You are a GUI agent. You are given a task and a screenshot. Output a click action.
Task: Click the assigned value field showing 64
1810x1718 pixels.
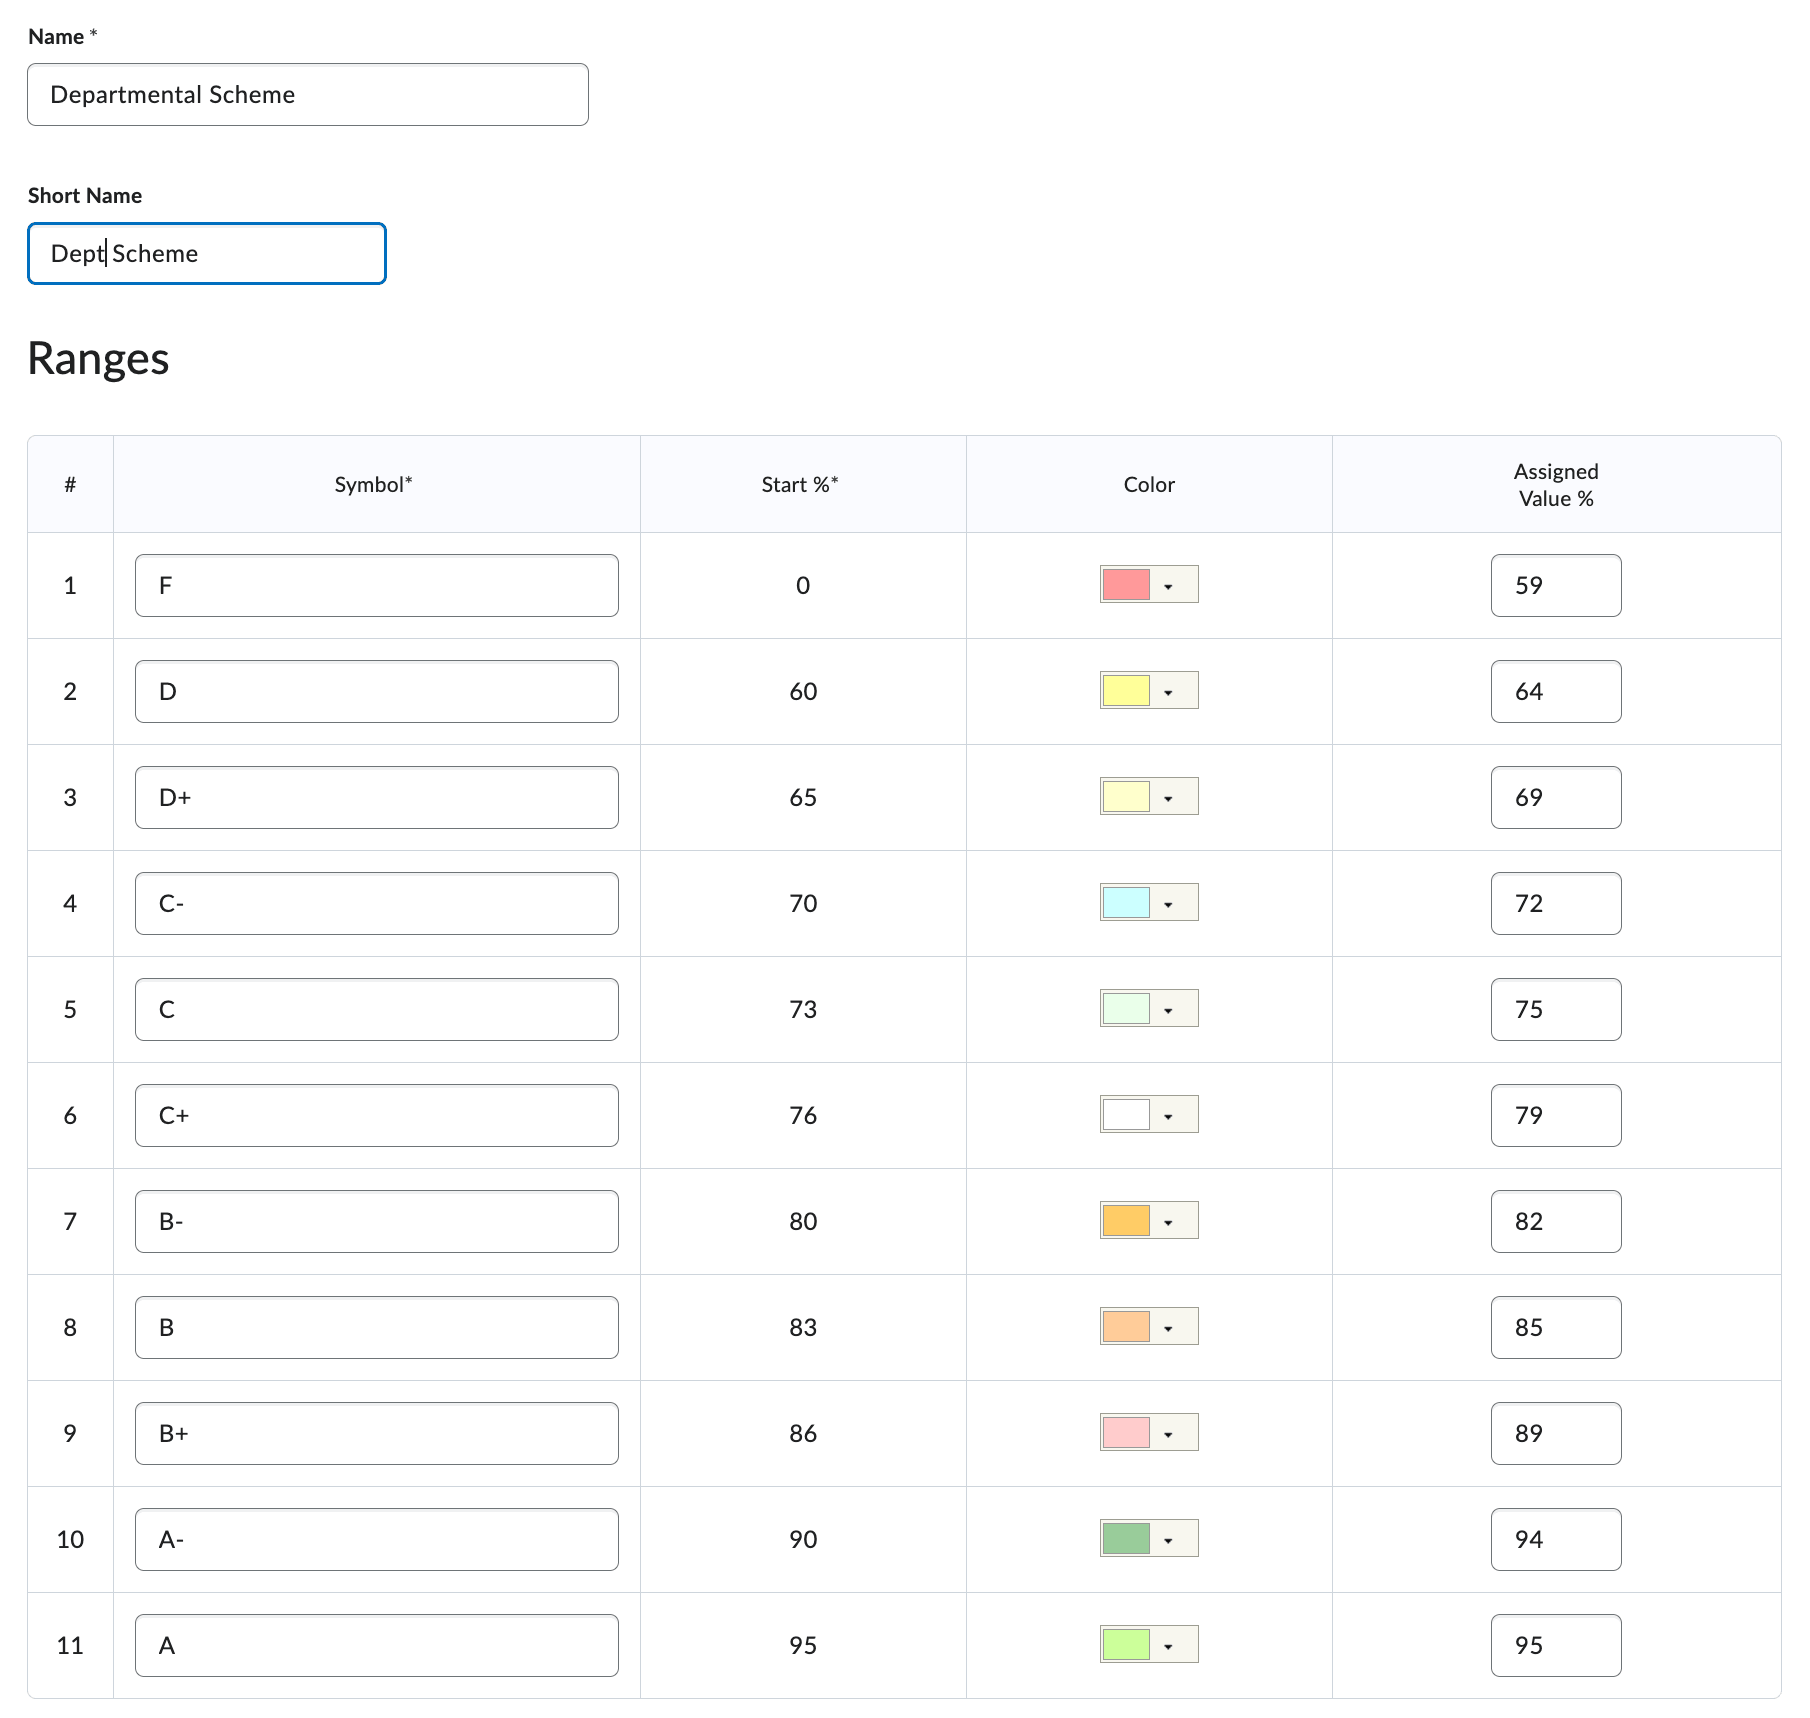1556,692
